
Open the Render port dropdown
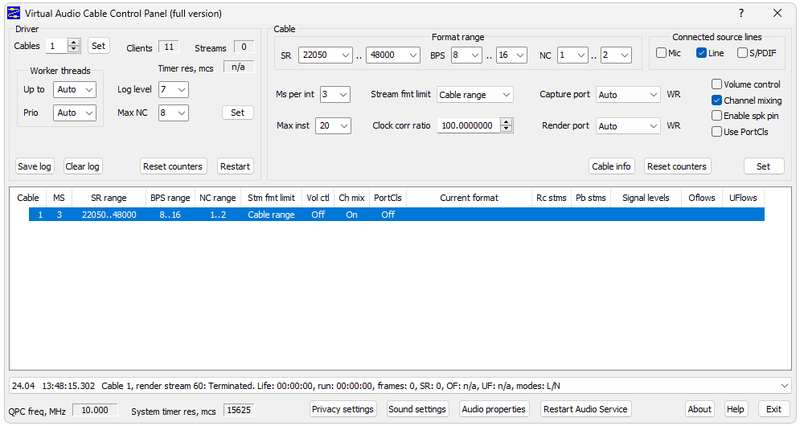[628, 126]
